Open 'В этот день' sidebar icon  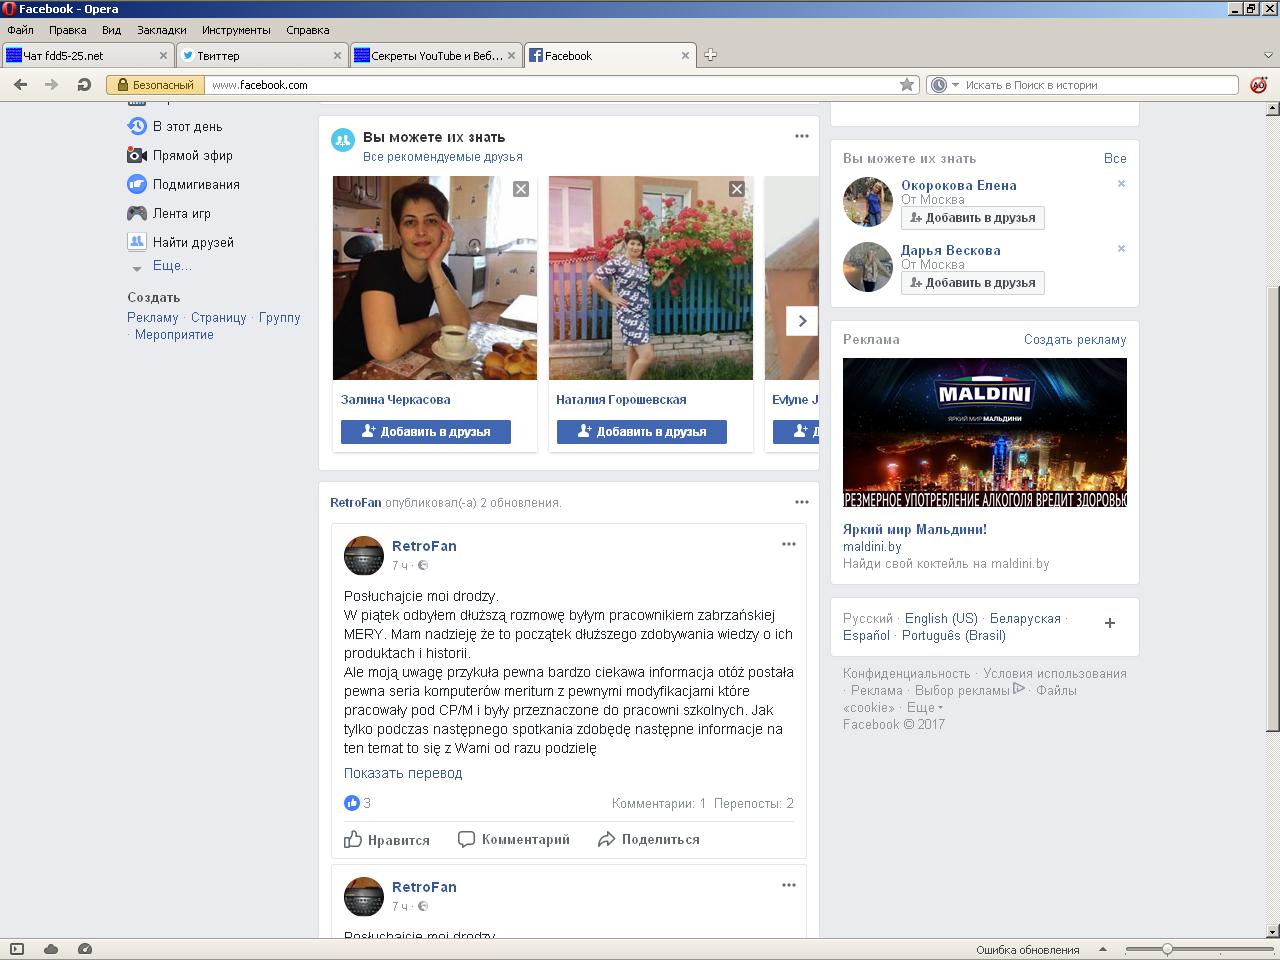pos(137,126)
